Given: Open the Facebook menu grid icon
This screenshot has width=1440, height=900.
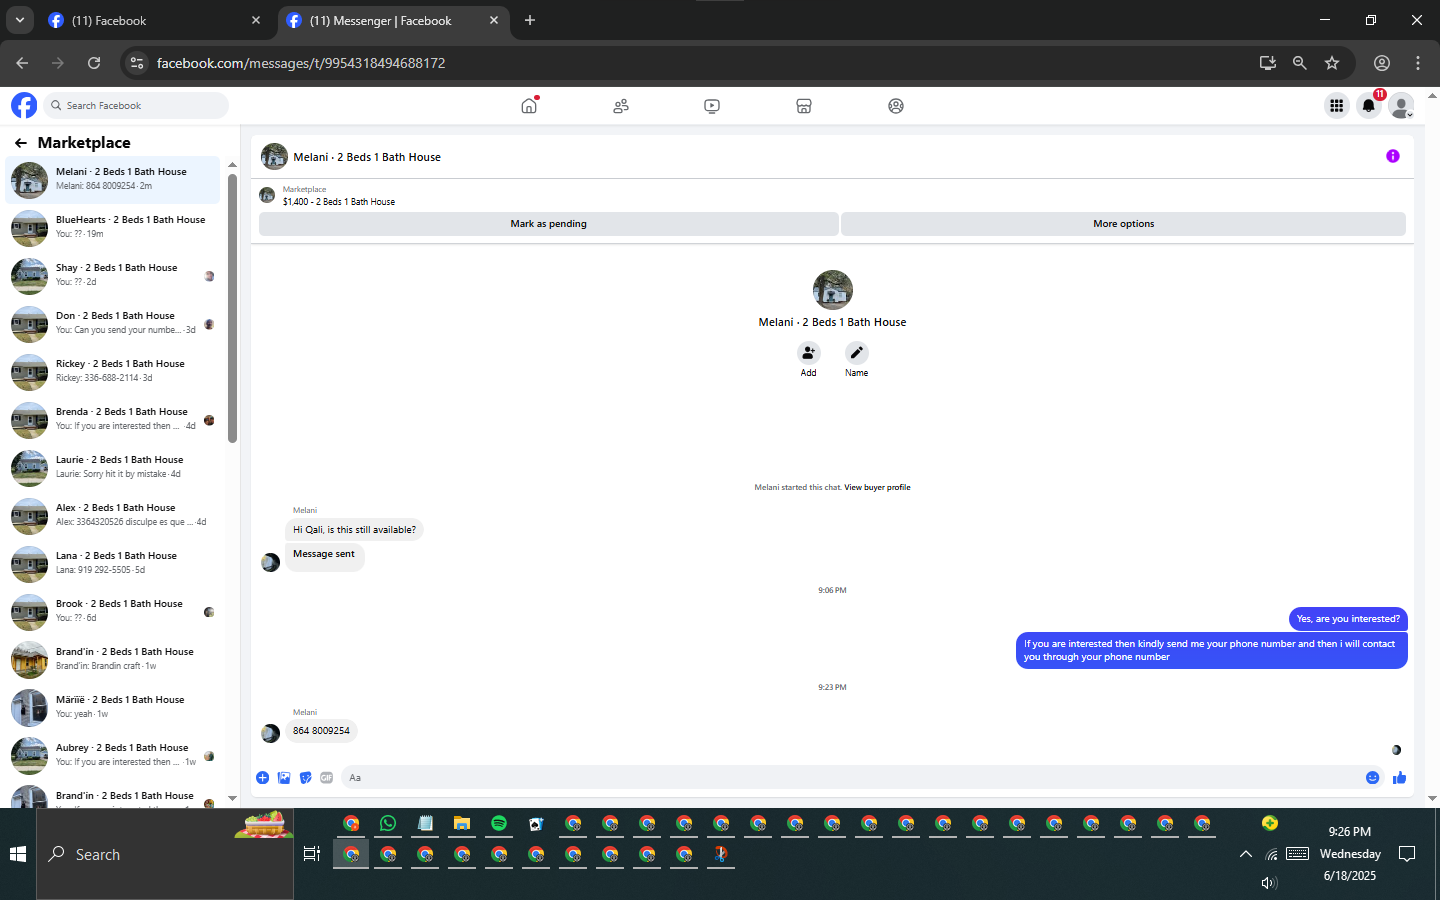Looking at the screenshot, I should [1336, 105].
